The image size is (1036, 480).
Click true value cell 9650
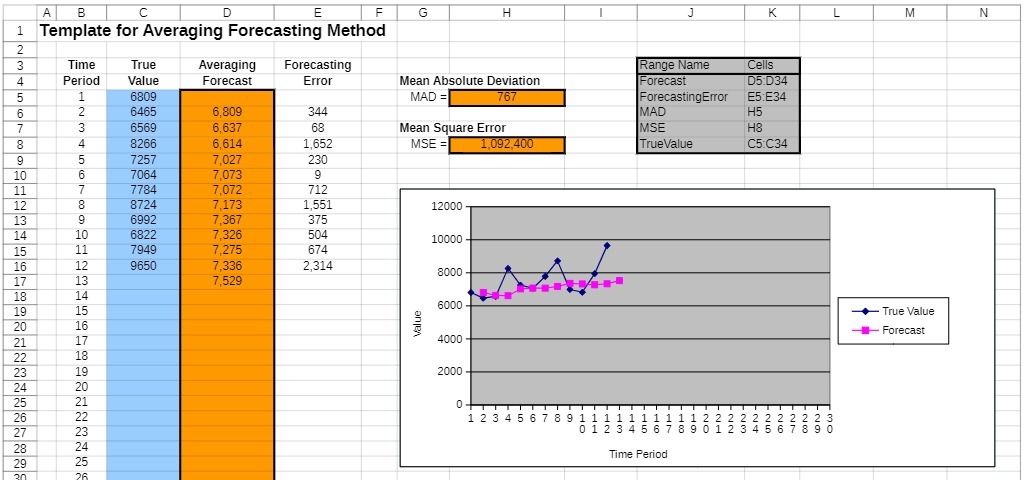(143, 266)
